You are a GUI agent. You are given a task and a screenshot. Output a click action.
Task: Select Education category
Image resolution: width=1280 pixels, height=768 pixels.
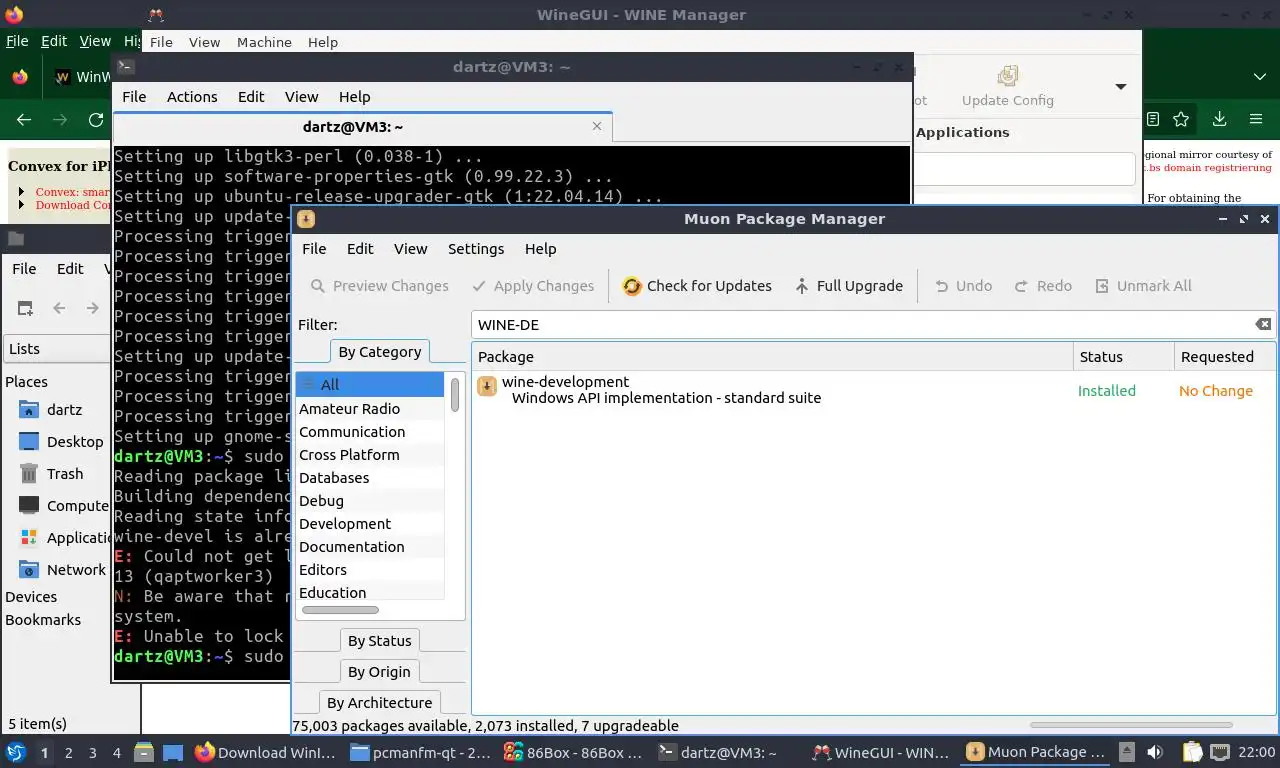pos(370,593)
